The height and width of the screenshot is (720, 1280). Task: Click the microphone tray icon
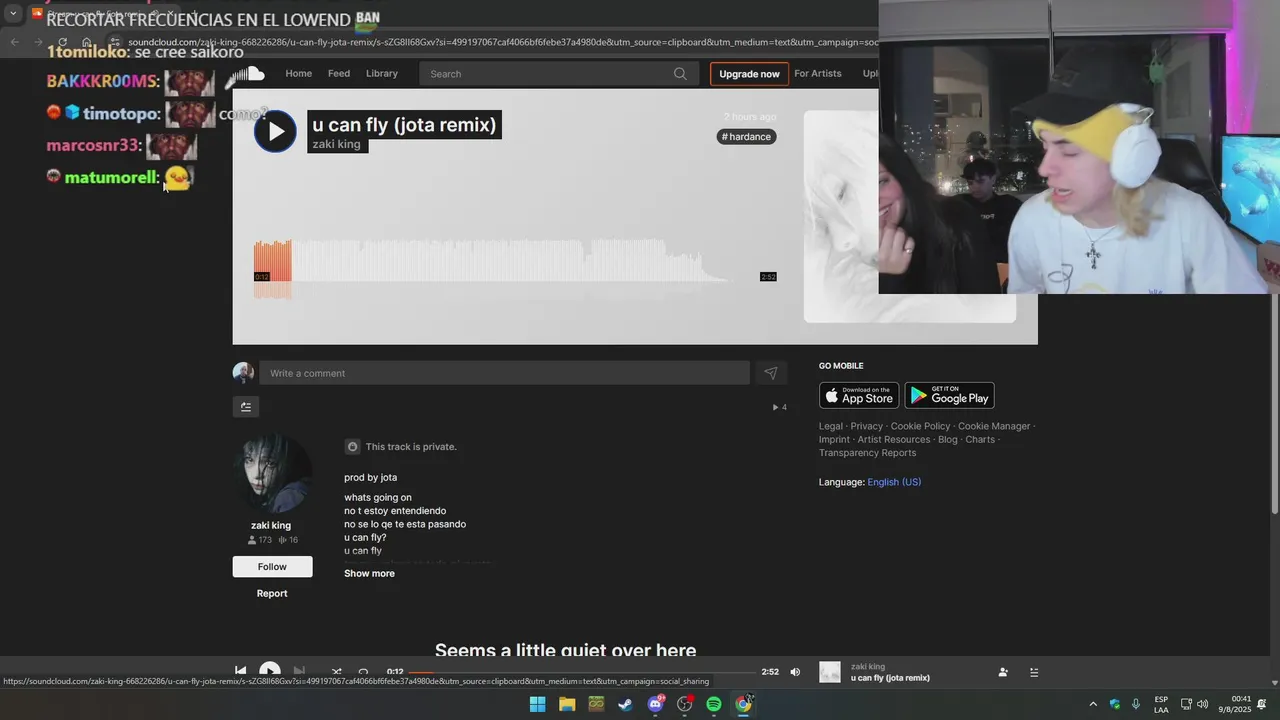(1136, 704)
